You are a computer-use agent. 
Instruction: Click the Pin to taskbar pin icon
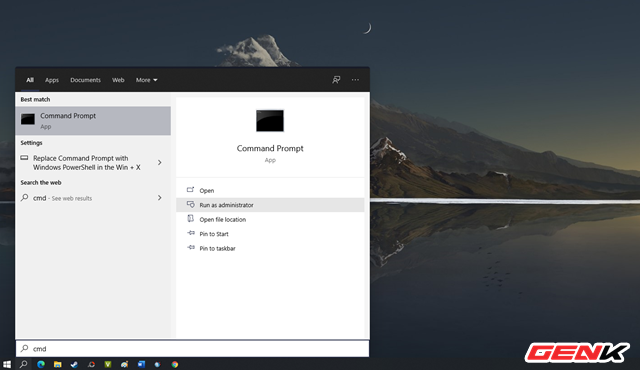[191, 248]
